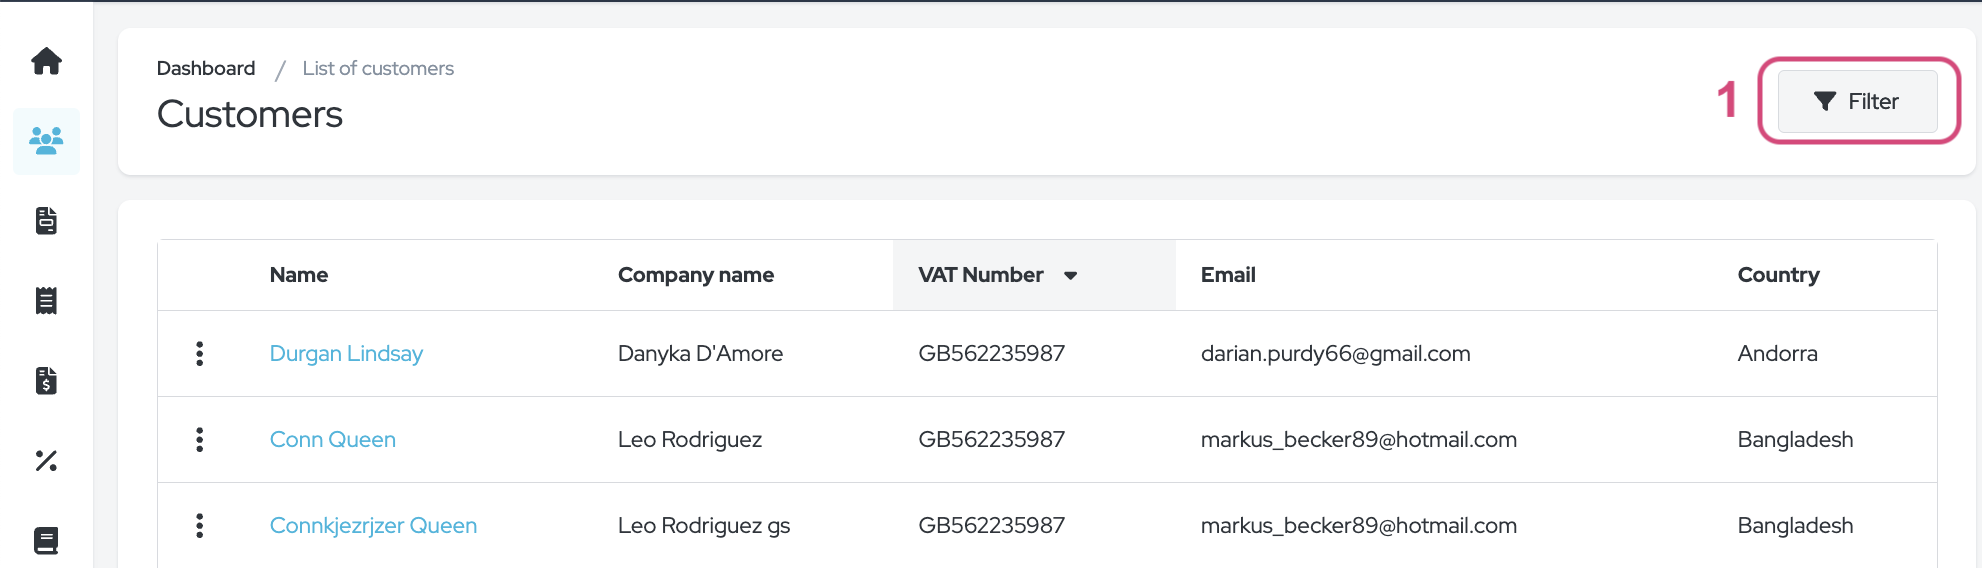This screenshot has height=568, width=1982.
Task: Open three-dot menu for Durgan Lindsay
Action: [200, 354]
